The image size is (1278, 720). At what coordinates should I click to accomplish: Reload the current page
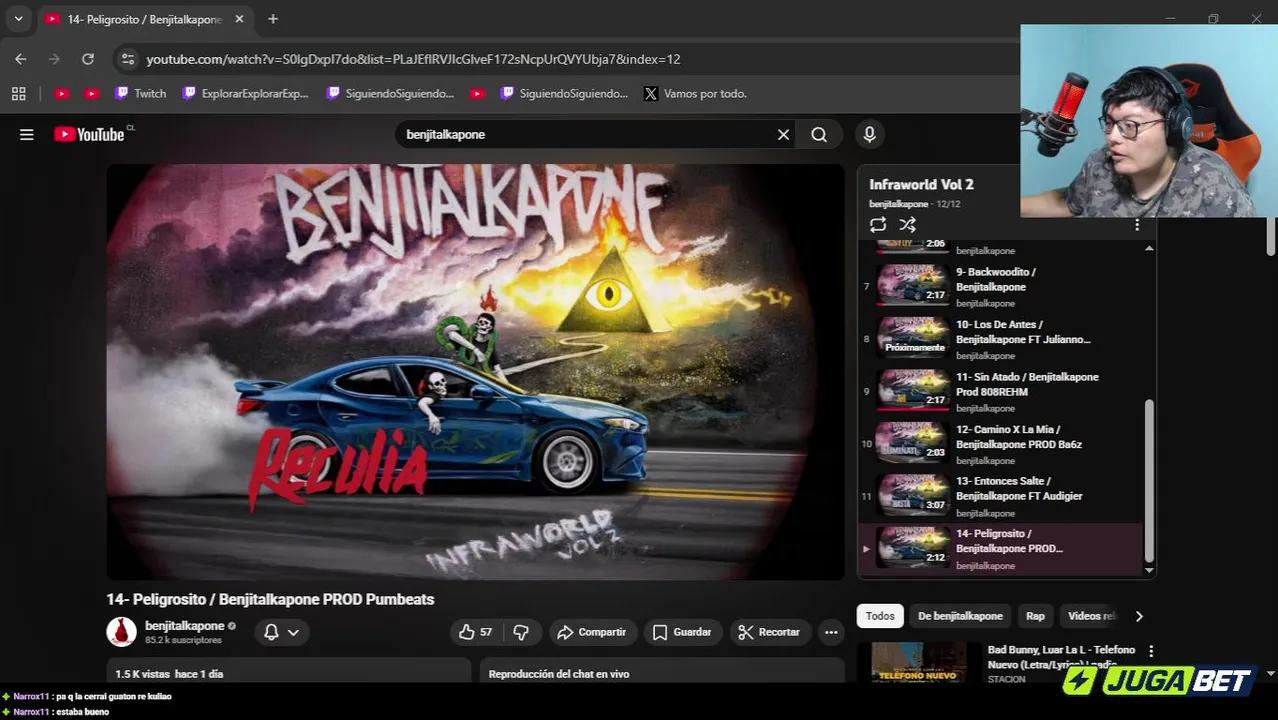click(88, 59)
